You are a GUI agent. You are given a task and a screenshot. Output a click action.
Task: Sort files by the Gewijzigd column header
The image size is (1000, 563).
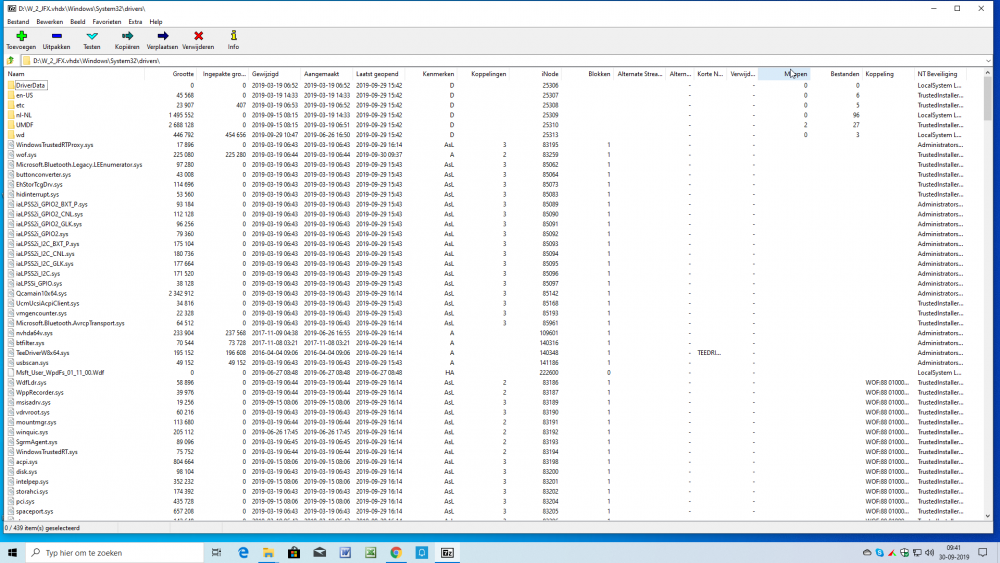click(x=265, y=74)
